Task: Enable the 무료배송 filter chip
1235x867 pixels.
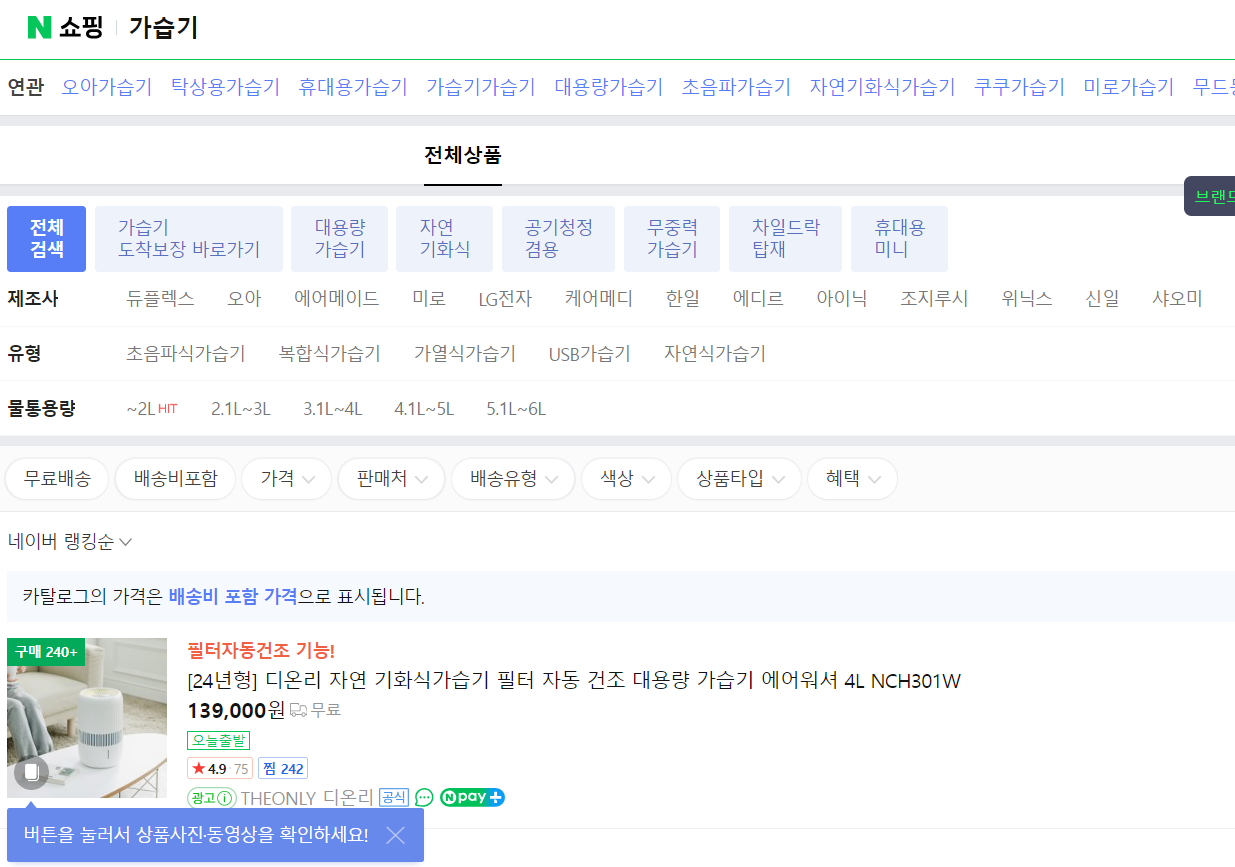Action: click(56, 479)
